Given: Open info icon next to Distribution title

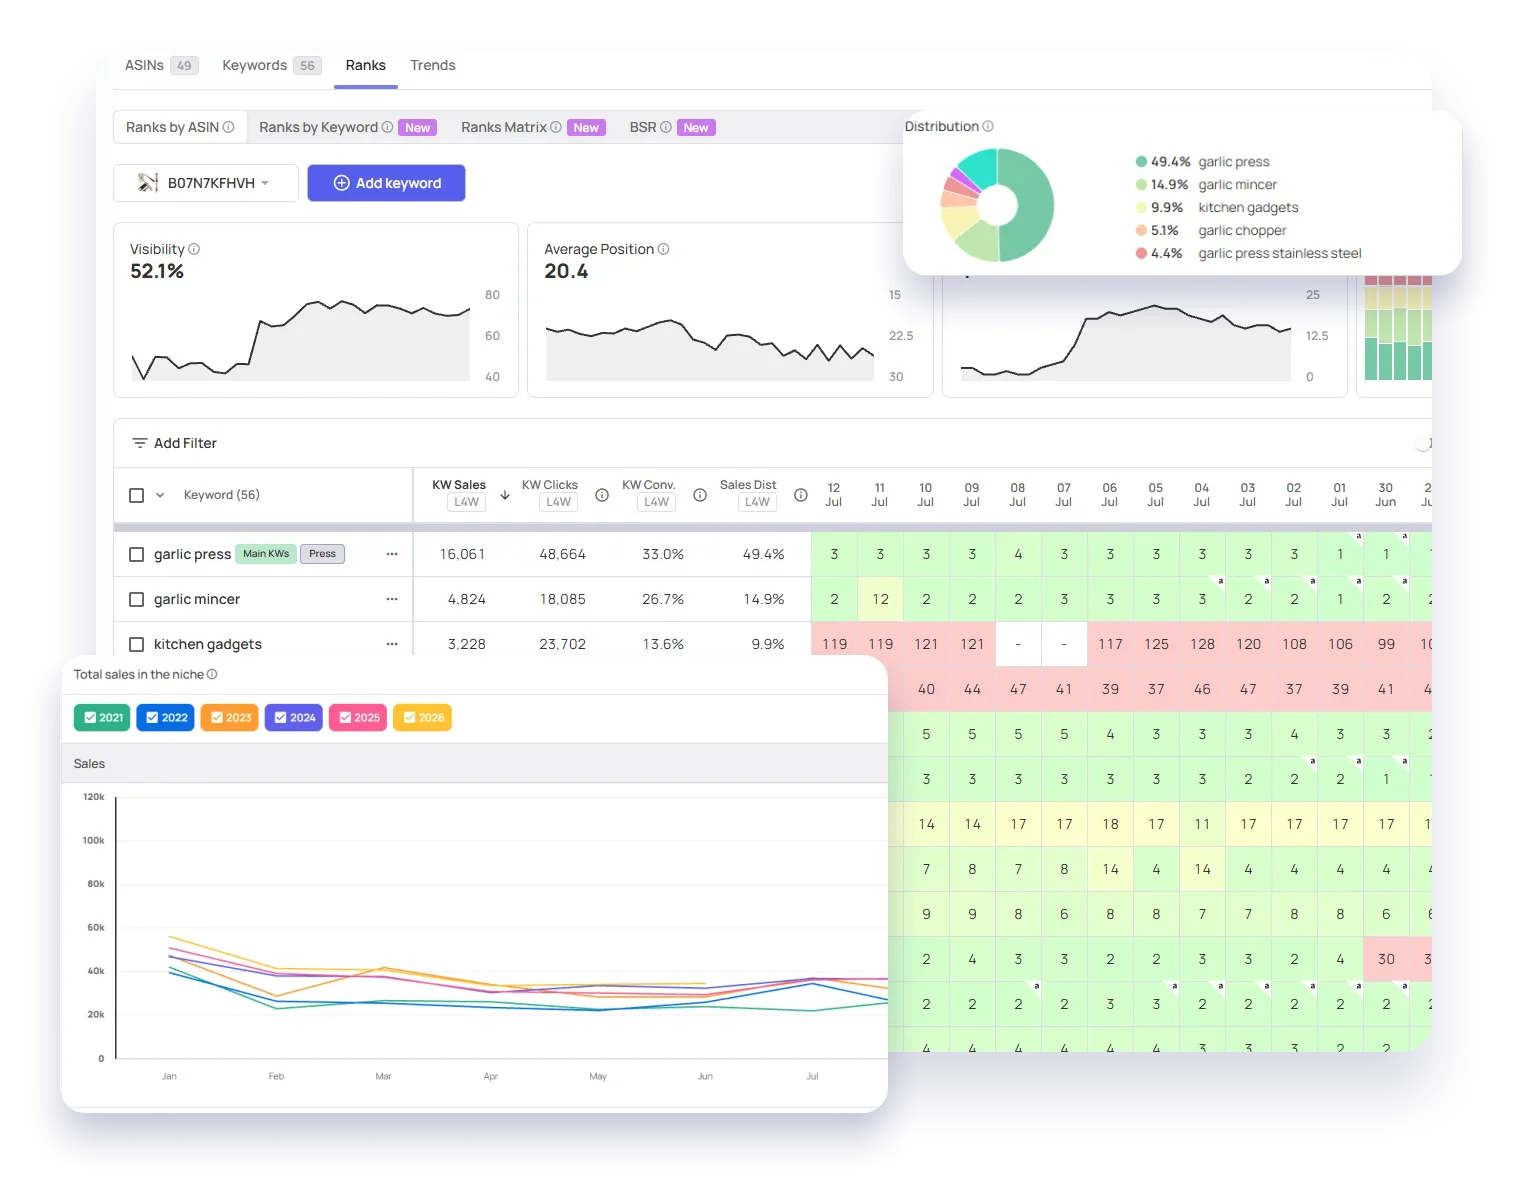Looking at the screenshot, I should (988, 126).
